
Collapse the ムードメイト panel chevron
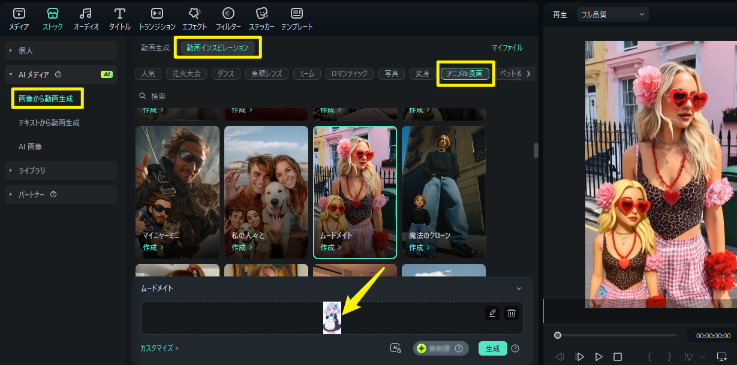(519, 288)
